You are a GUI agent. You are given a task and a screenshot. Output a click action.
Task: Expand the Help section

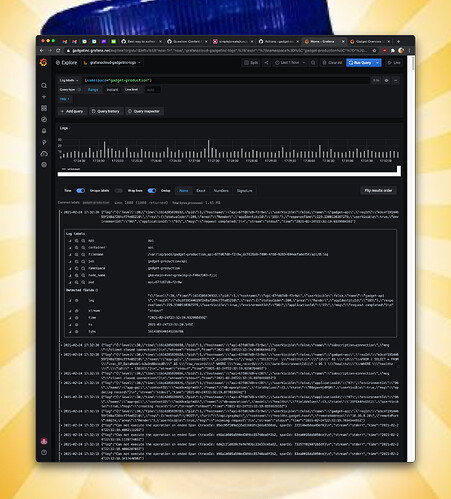pyautogui.click(x=64, y=99)
